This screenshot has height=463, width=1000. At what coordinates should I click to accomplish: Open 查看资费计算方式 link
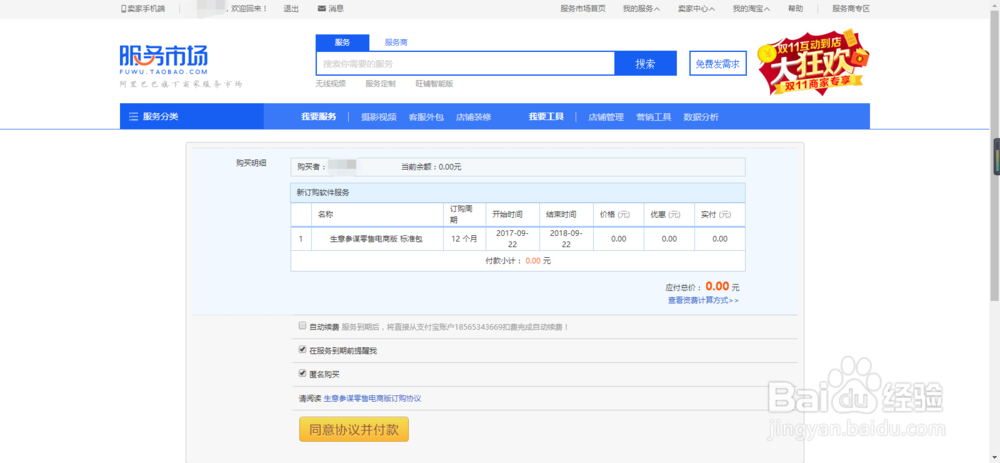(x=703, y=300)
